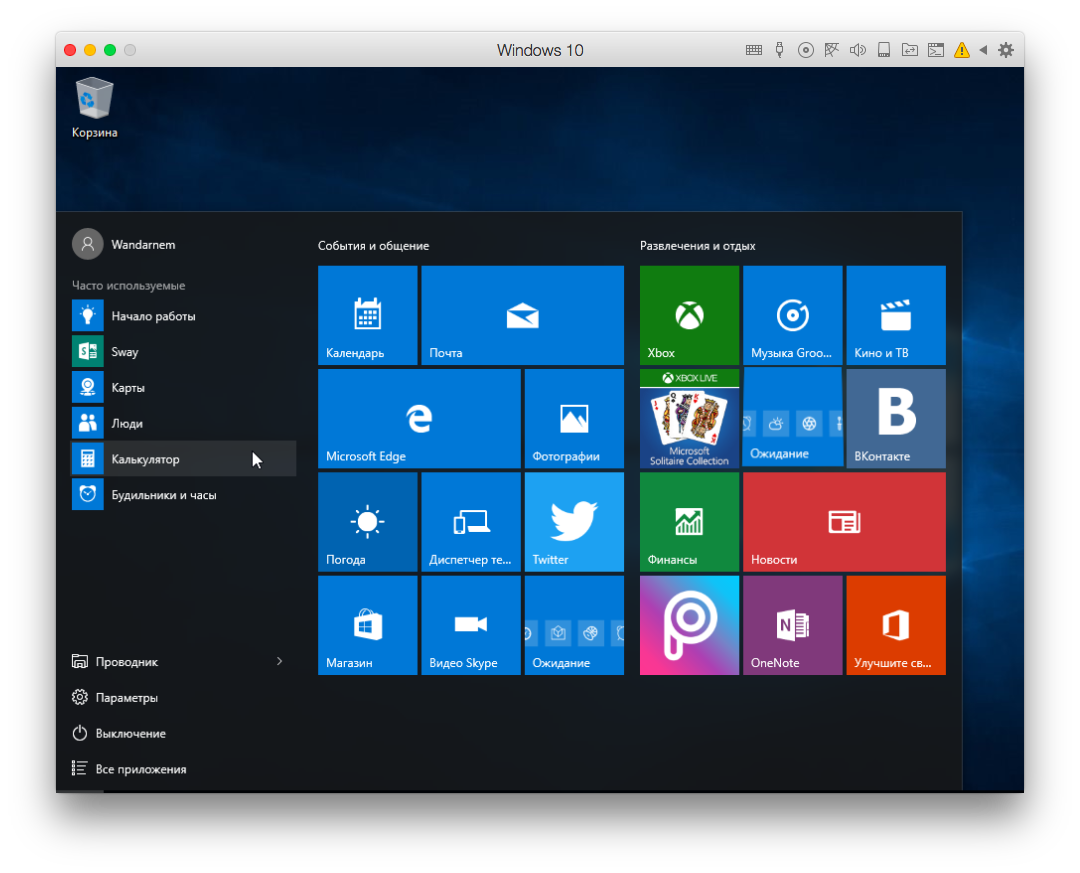
Task: Open Microsoft Solitaire Collection tile
Action: point(689,418)
